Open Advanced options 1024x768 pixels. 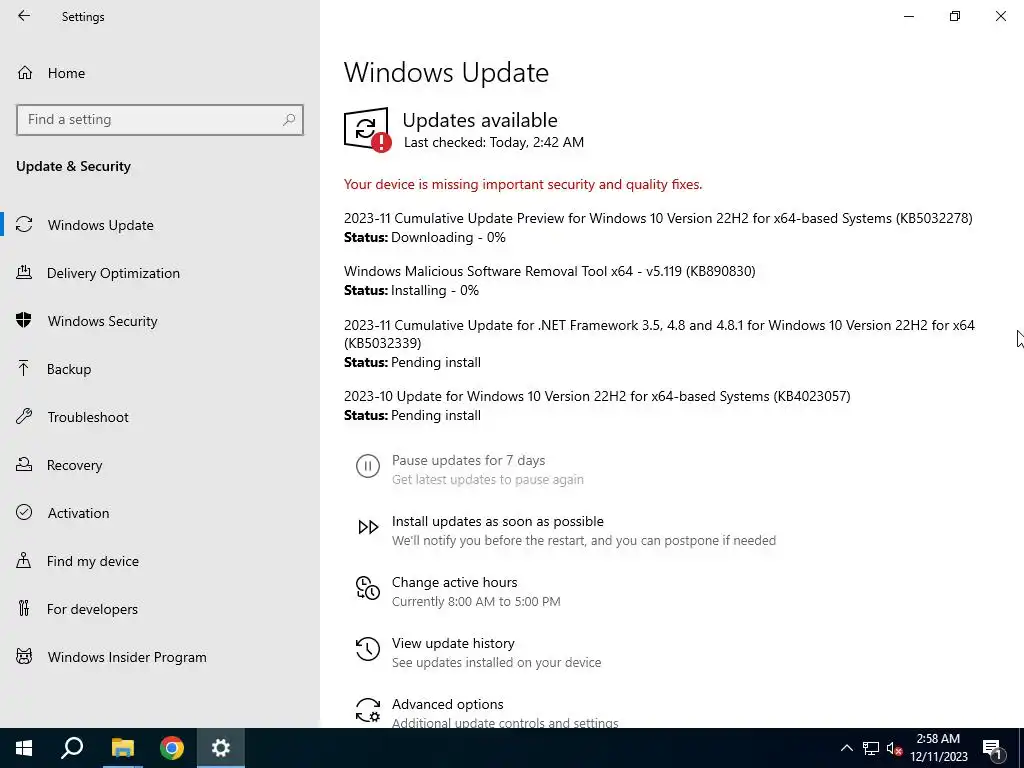(447, 705)
